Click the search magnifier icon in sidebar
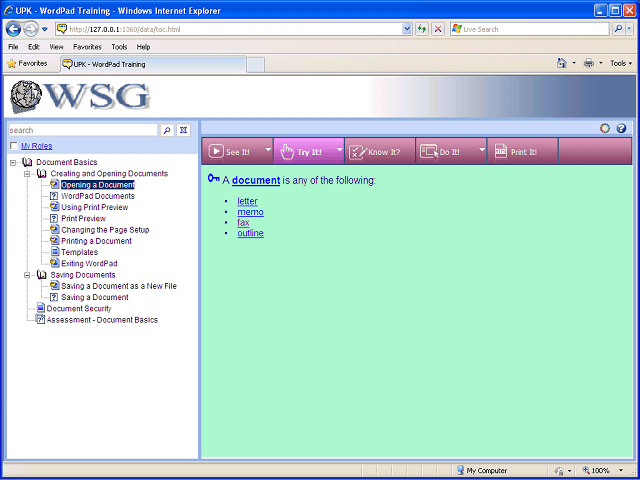This screenshot has width=640, height=480. 167,130
